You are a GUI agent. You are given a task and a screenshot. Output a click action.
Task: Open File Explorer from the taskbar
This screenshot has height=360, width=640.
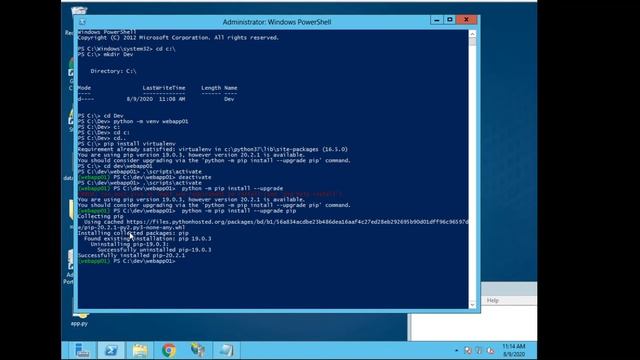point(140,350)
